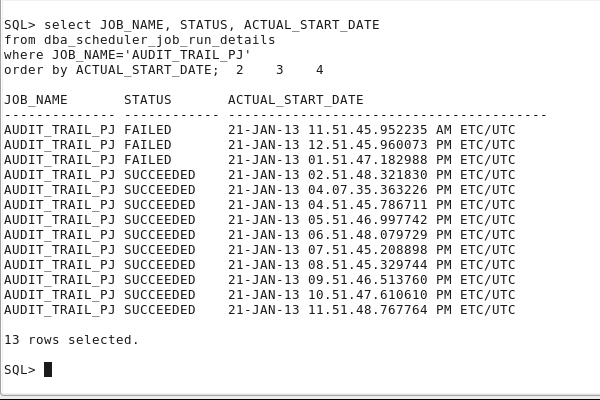Click the SQL prompt cursor at bottom
The width and height of the screenshot is (600, 400).
[48, 370]
